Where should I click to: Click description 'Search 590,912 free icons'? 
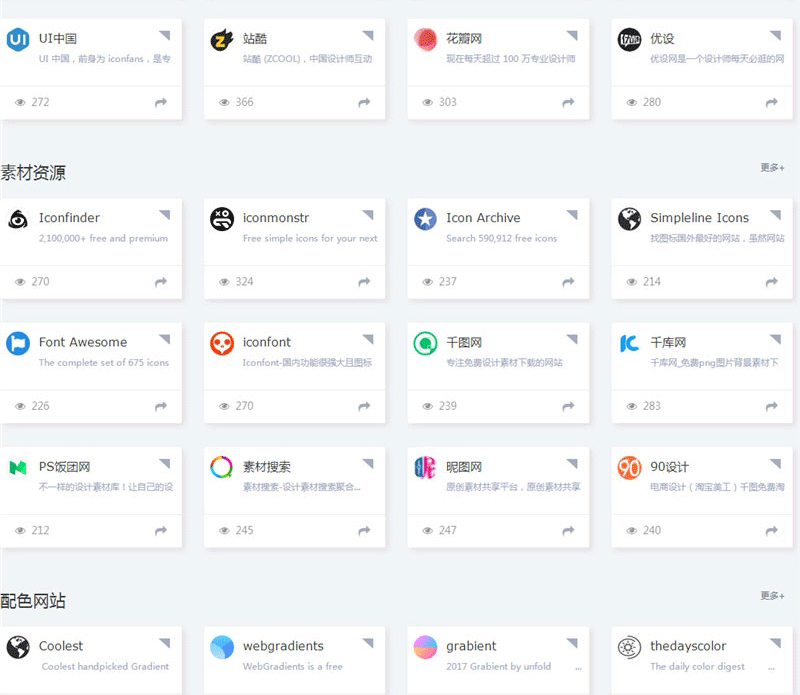click(x=502, y=238)
